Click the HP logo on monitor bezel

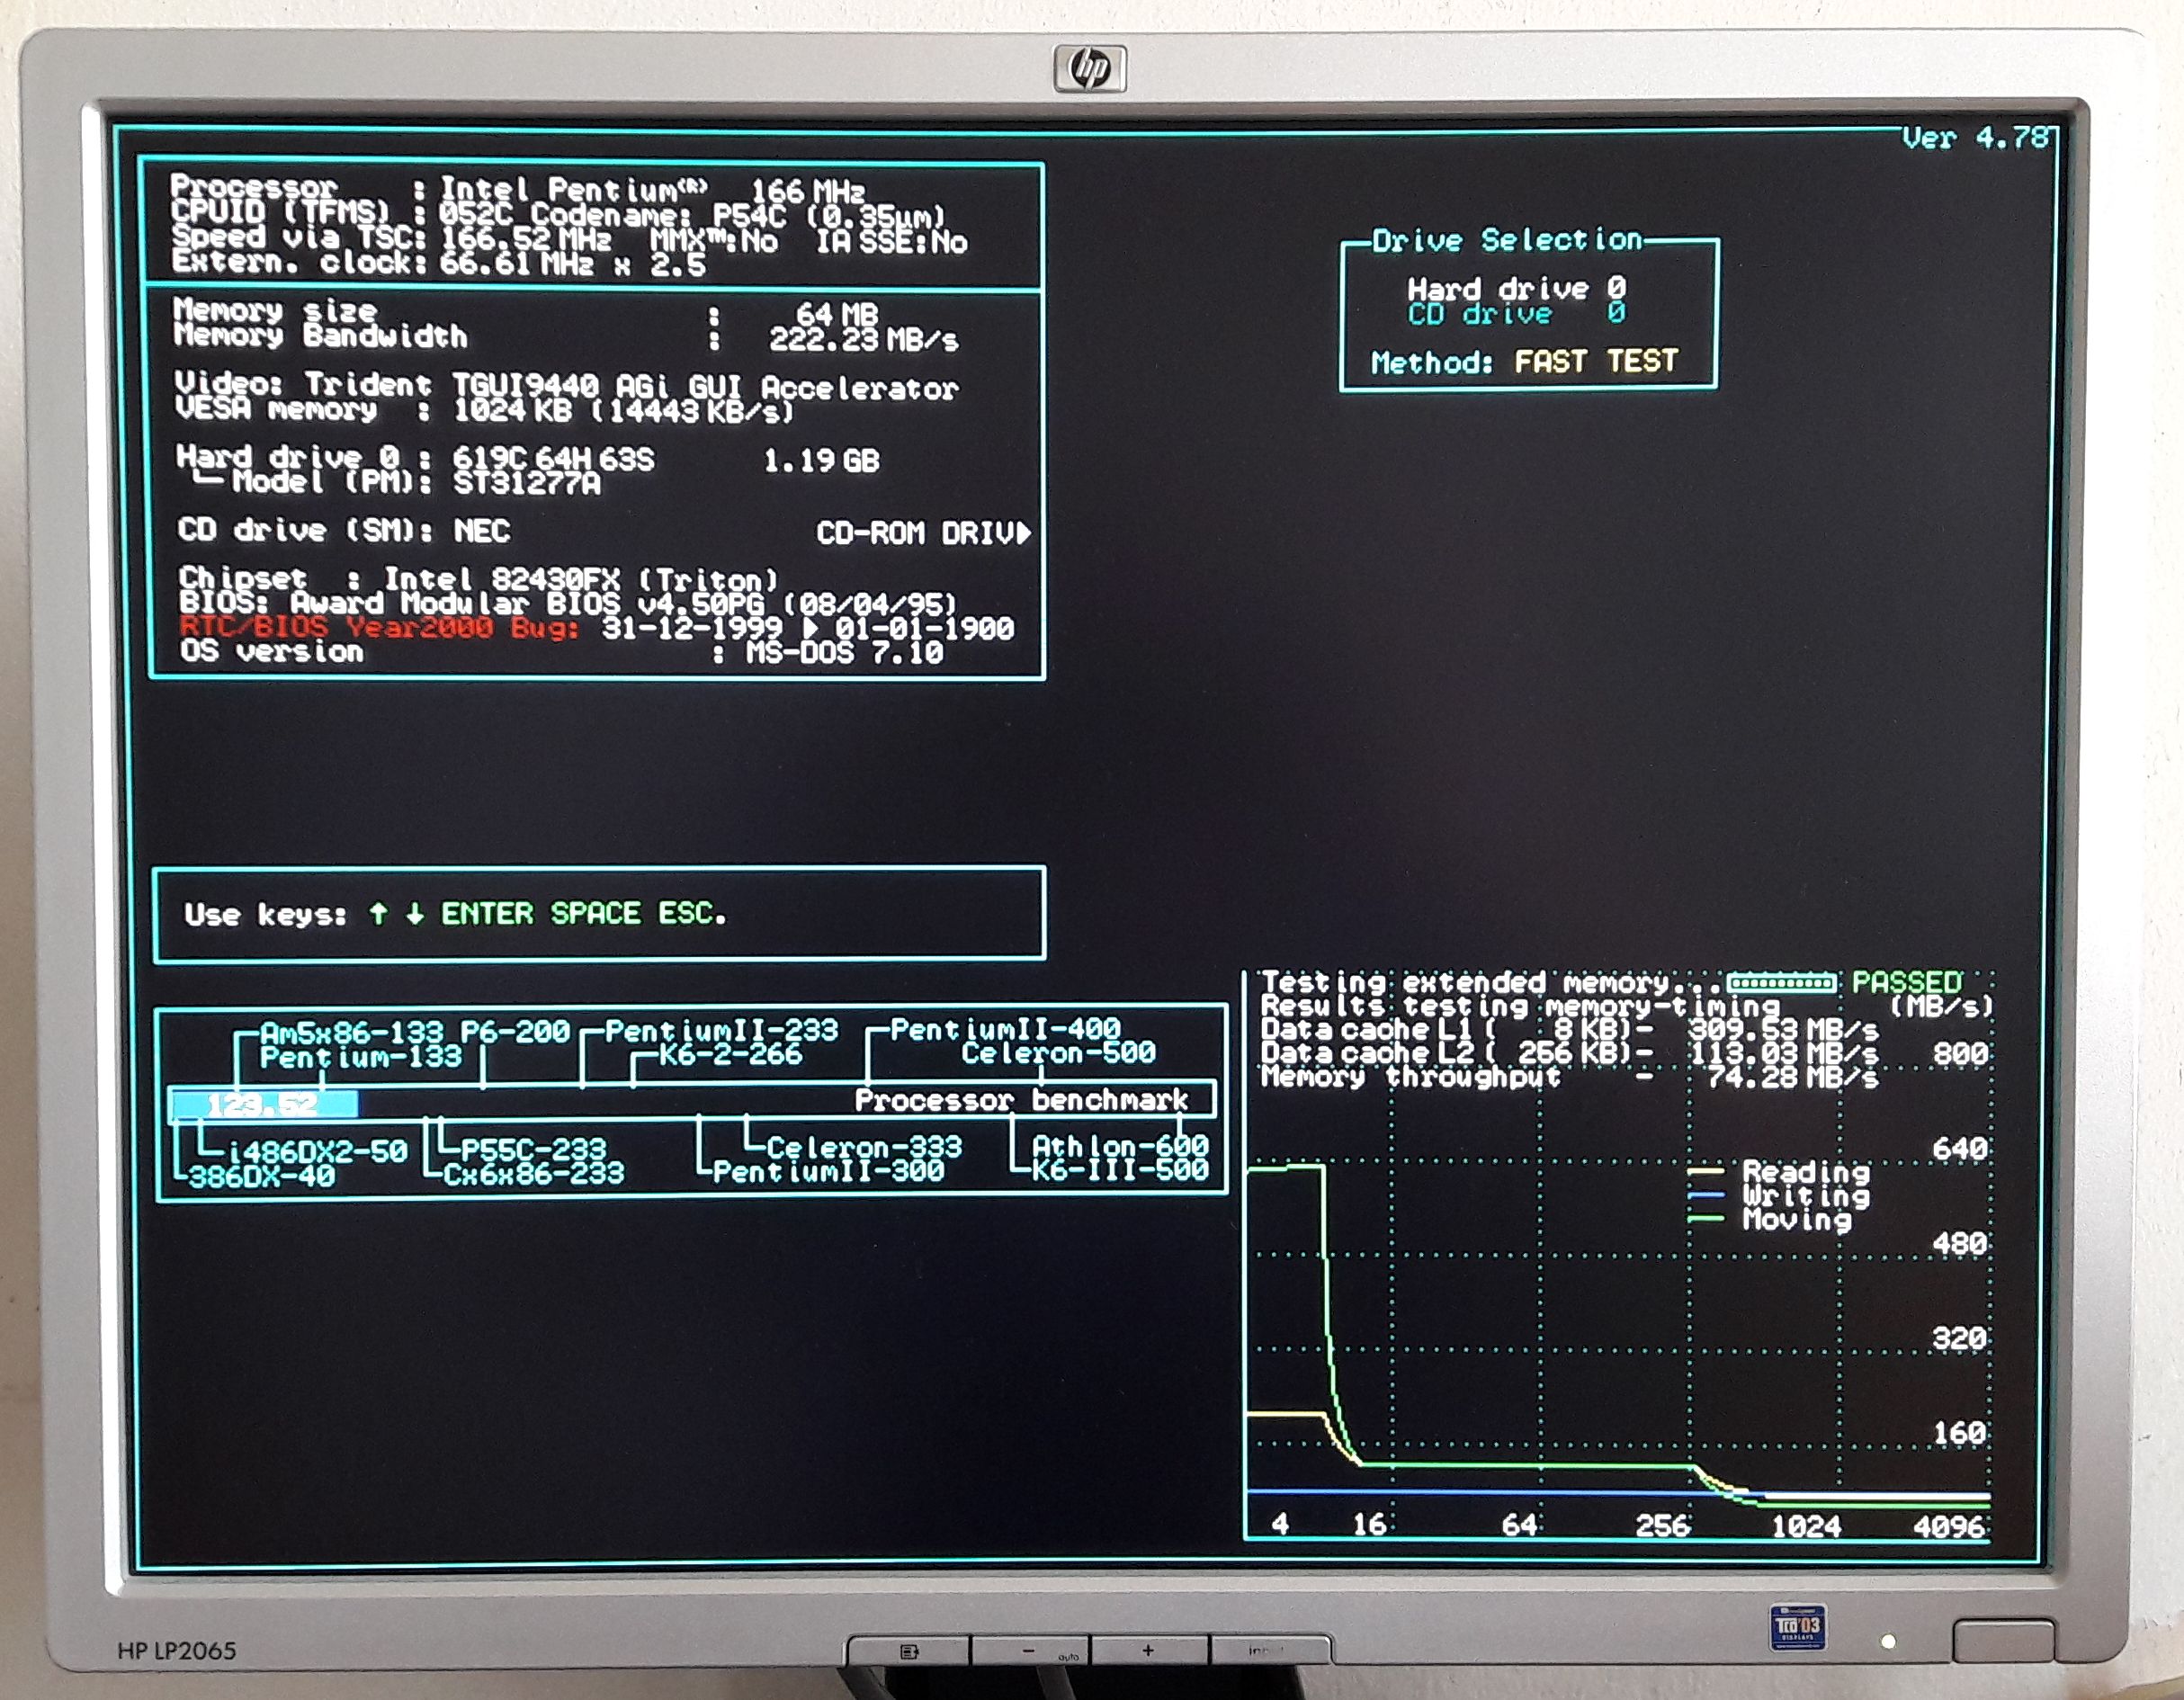pyautogui.click(x=1090, y=69)
